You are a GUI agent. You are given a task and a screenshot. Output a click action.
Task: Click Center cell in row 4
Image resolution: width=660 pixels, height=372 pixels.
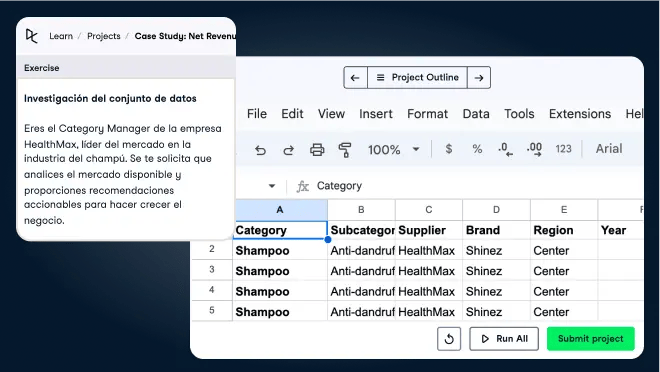point(564,292)
